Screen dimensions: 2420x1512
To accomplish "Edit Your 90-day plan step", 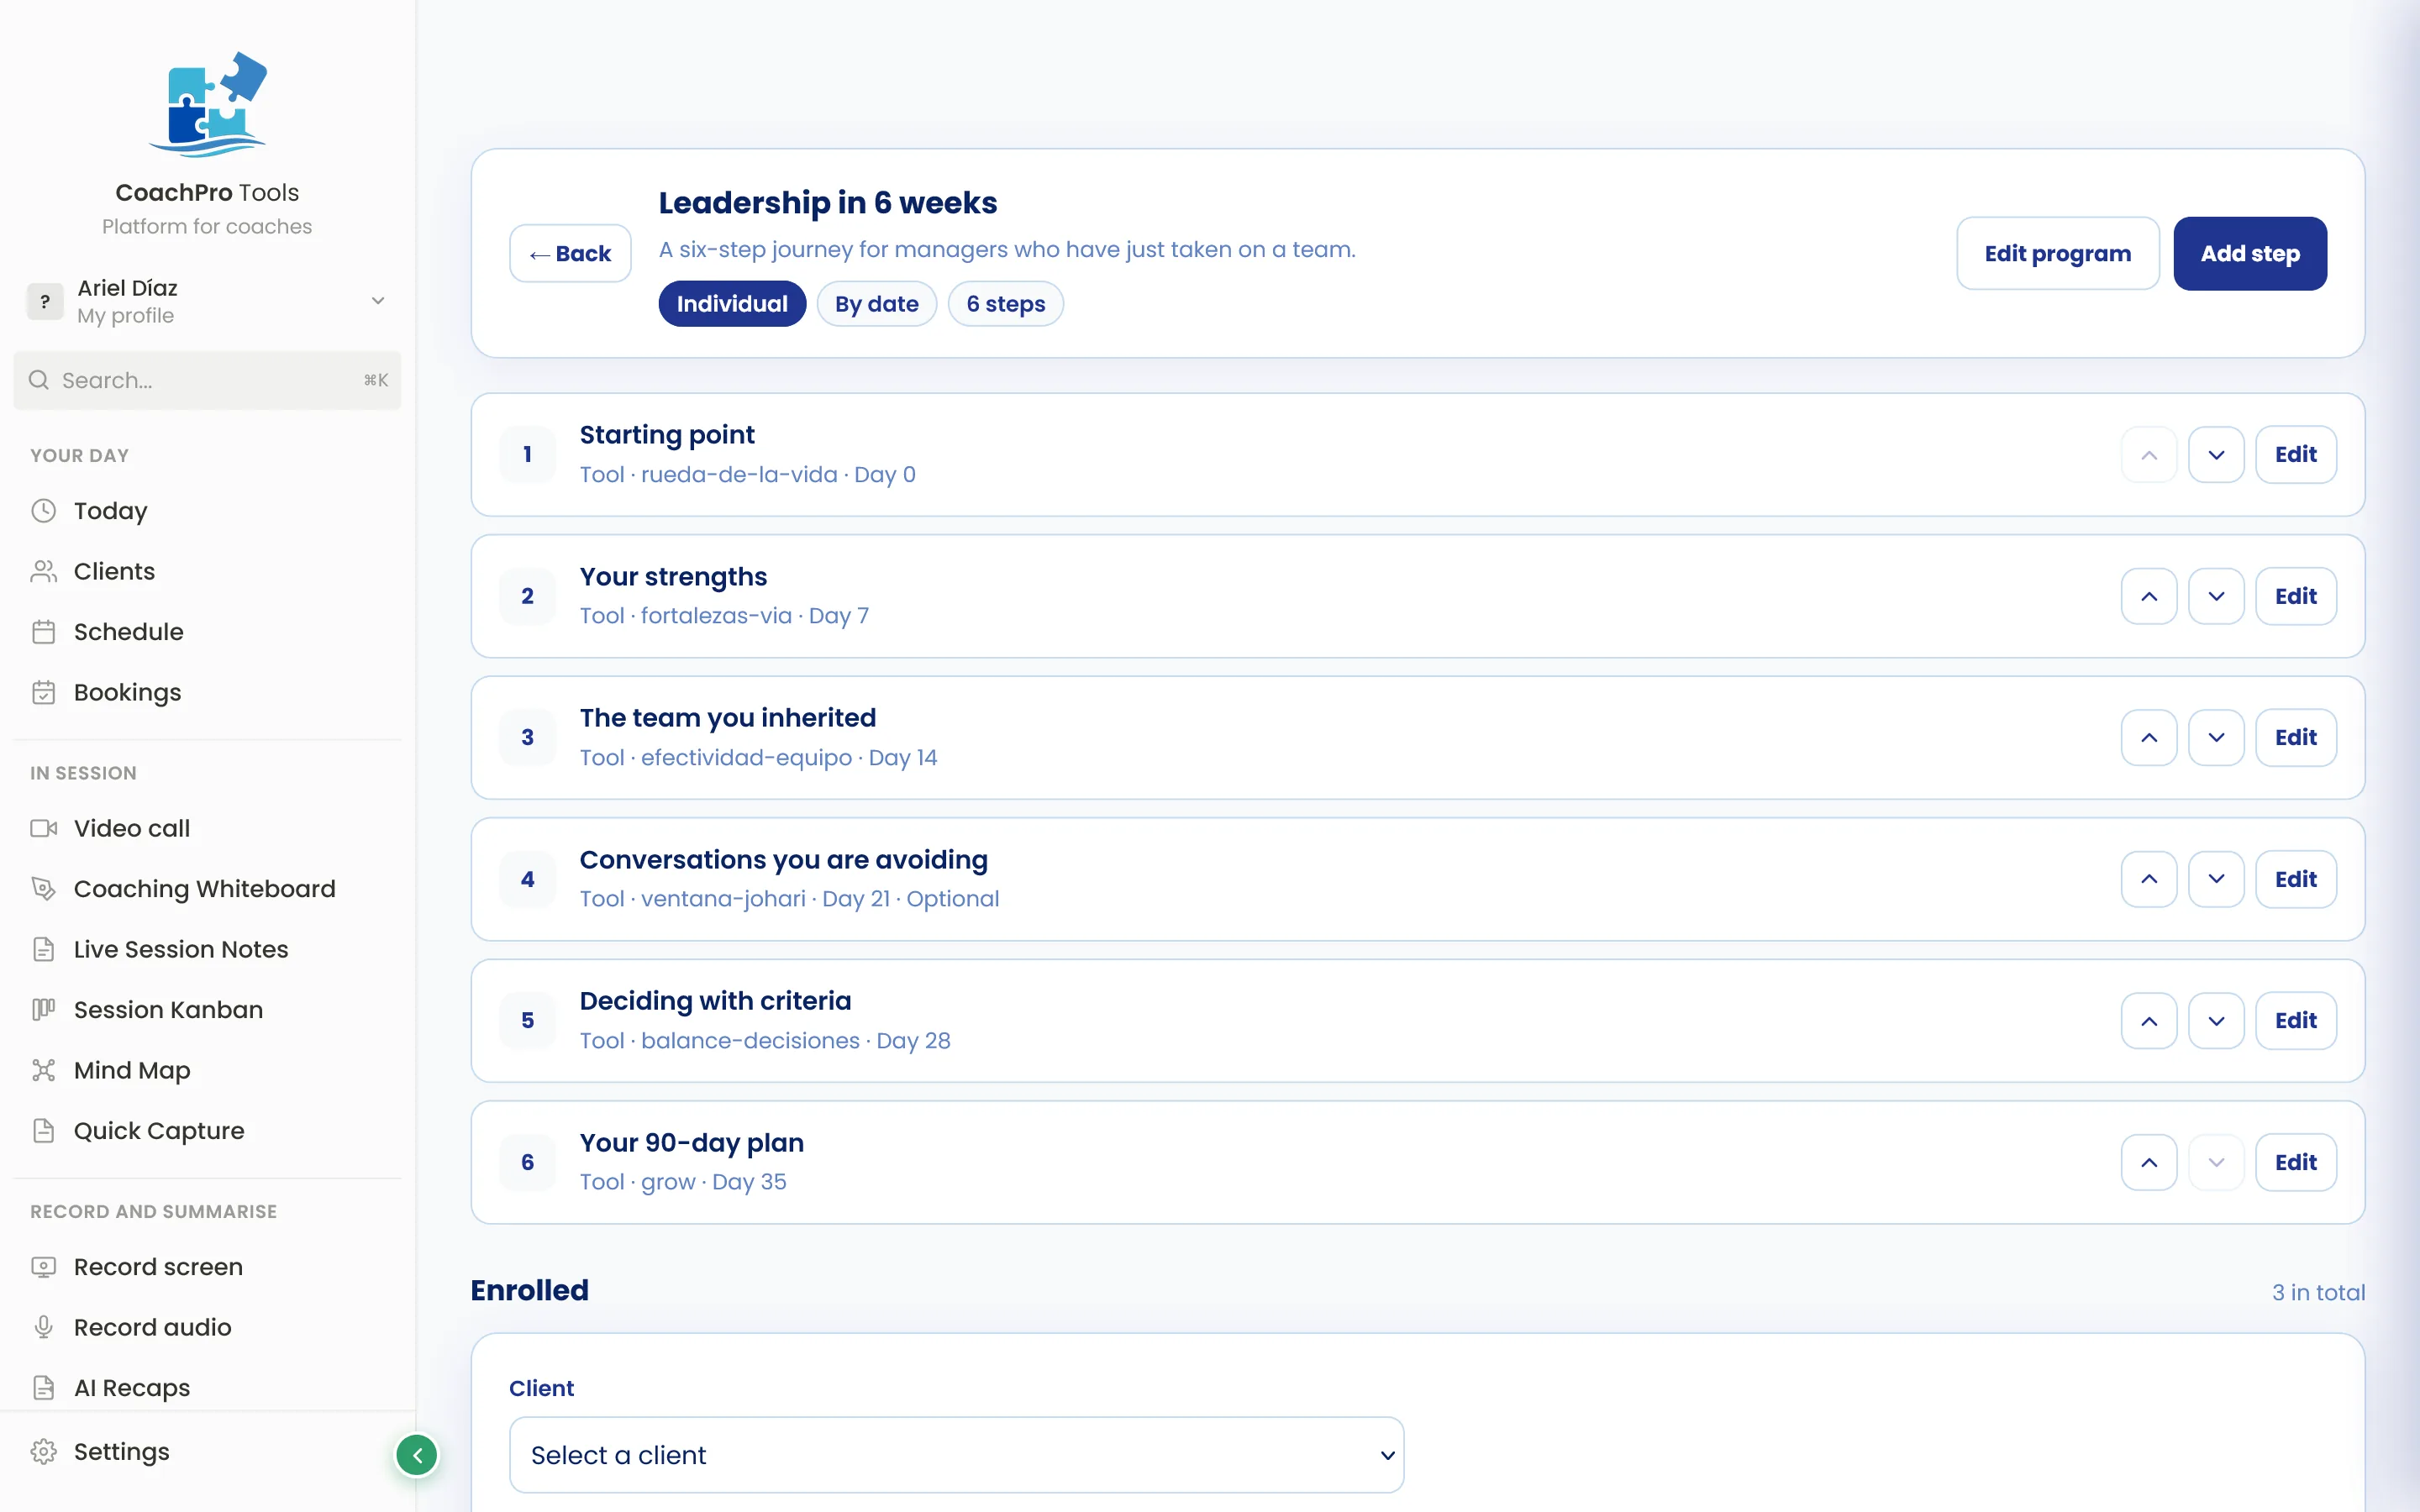I will pos(2296,1162).
